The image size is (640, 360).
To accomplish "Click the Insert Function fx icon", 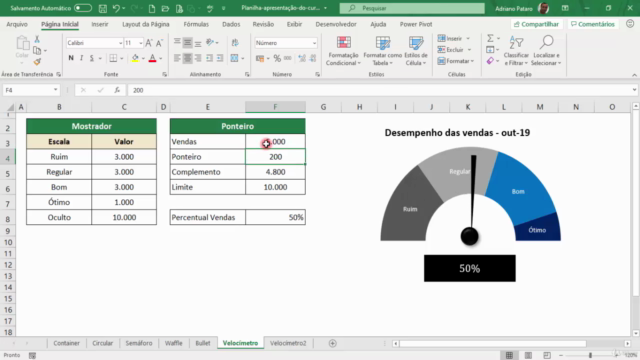I will 117,90.
